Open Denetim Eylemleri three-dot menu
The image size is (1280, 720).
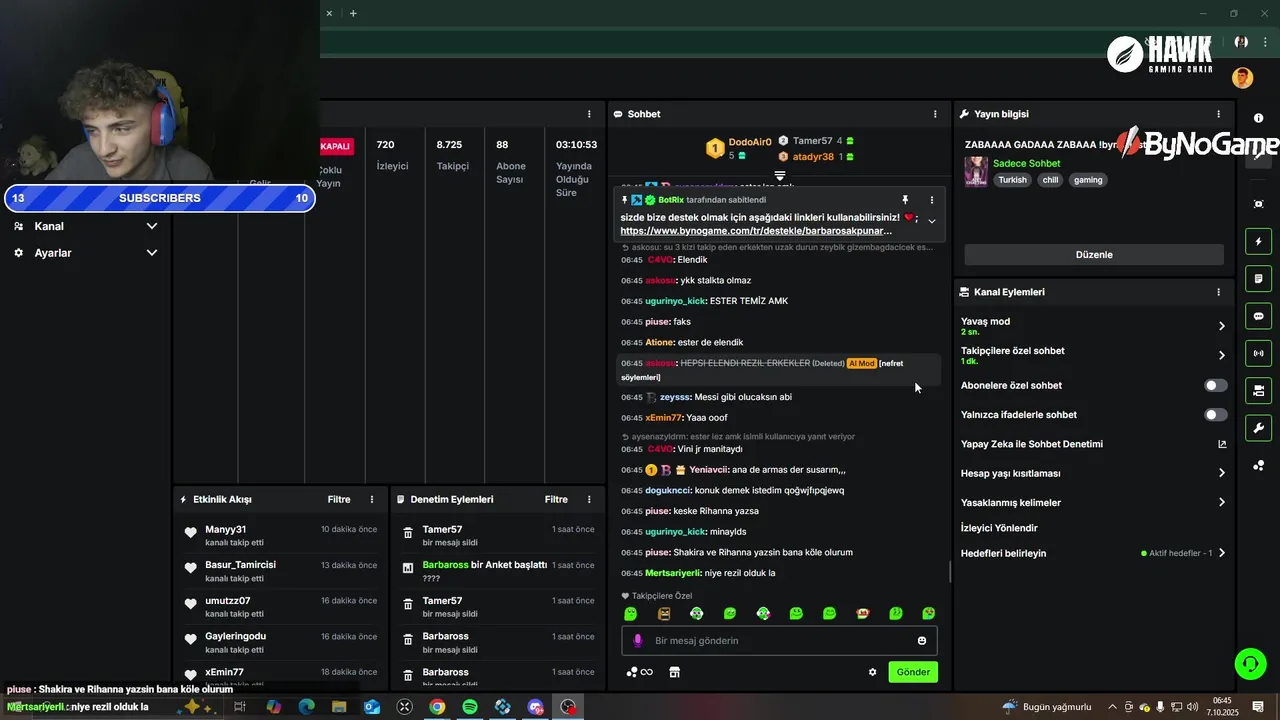pos(589,499)
